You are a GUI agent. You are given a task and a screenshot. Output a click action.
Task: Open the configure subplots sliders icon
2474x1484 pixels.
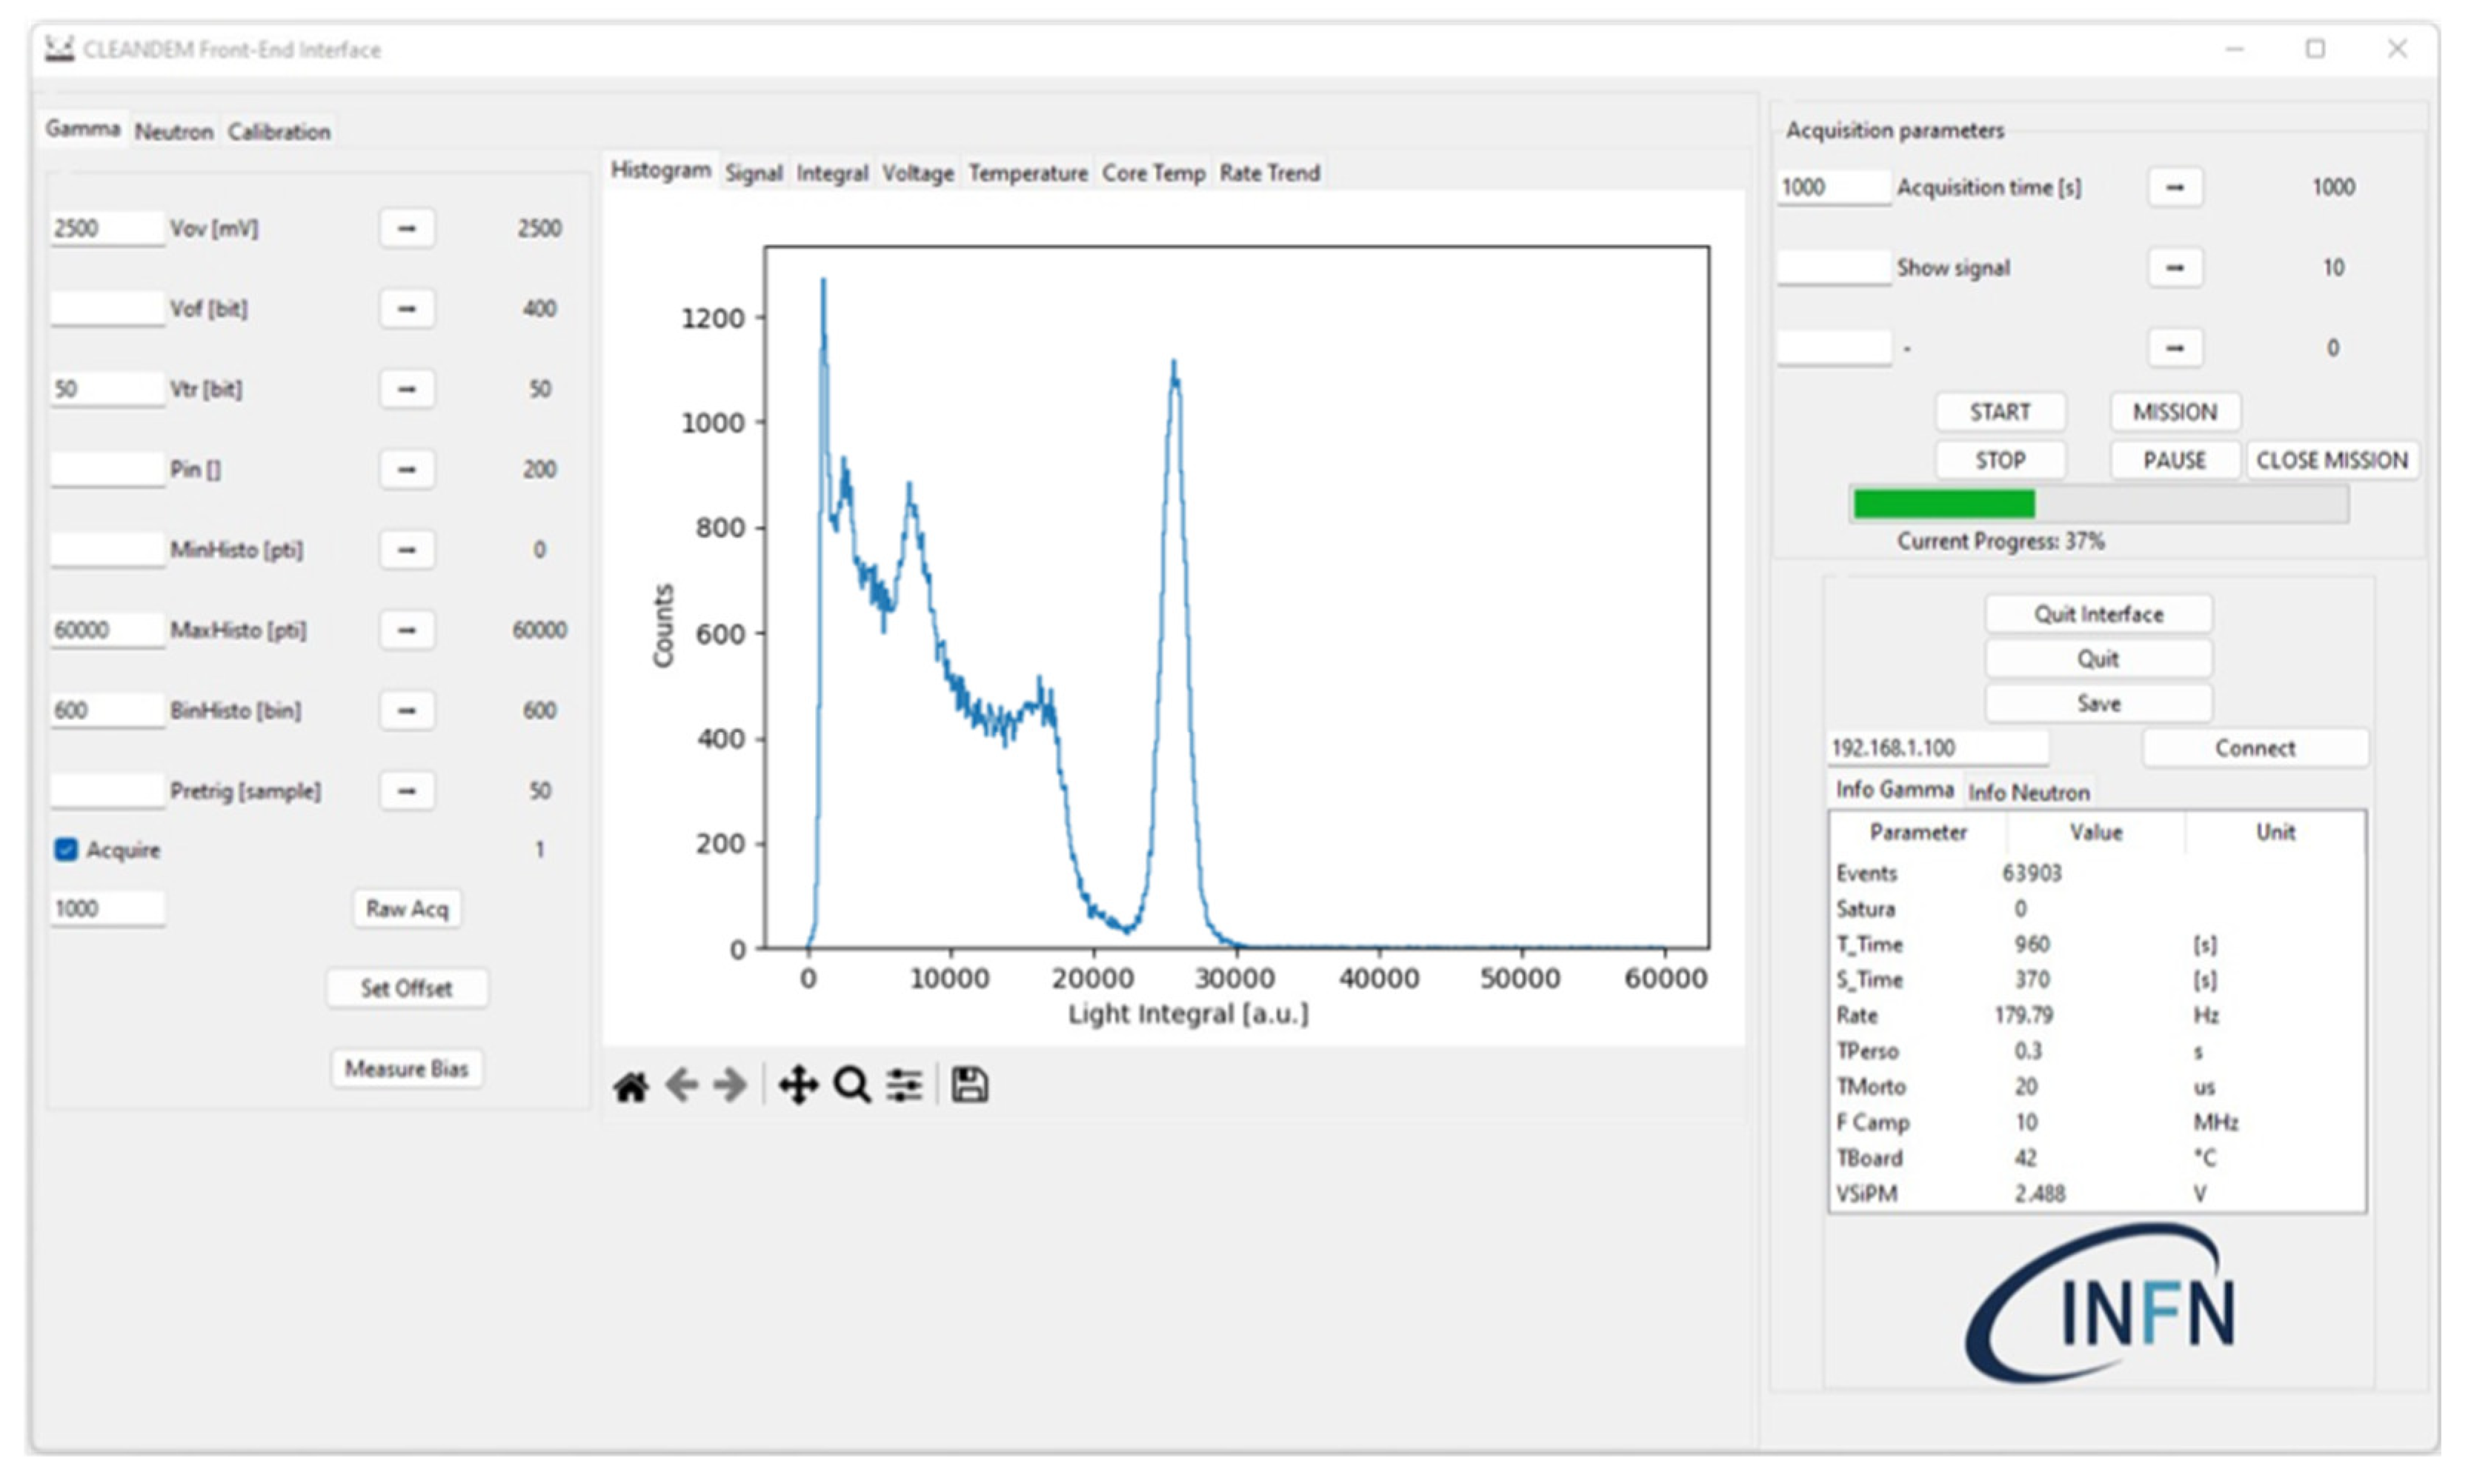click(904, 1085)
